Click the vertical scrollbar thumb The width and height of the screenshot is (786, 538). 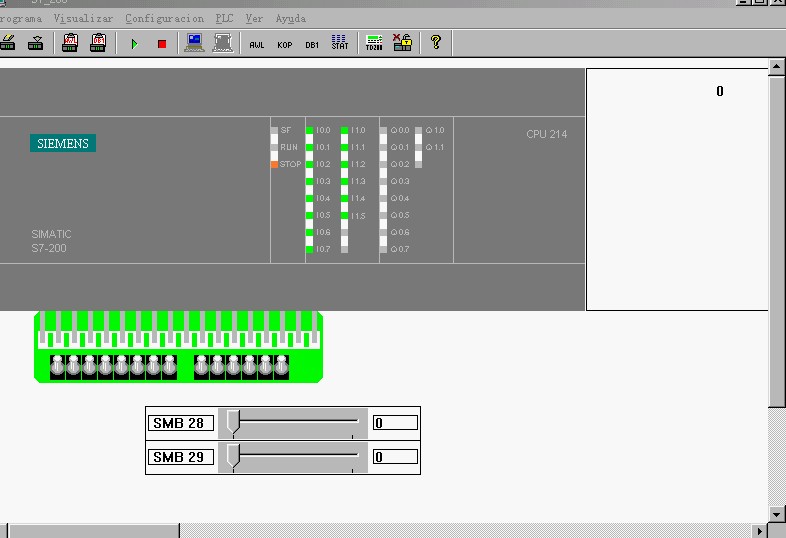[x=776, y=241]
